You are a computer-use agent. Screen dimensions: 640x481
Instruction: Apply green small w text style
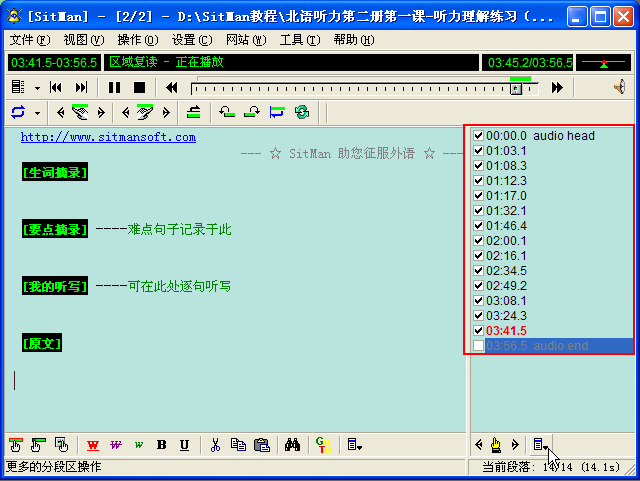click(139, 445)
